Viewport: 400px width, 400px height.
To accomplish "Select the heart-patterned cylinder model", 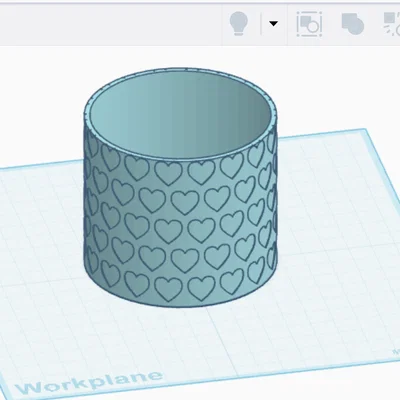I will point(180,188).
